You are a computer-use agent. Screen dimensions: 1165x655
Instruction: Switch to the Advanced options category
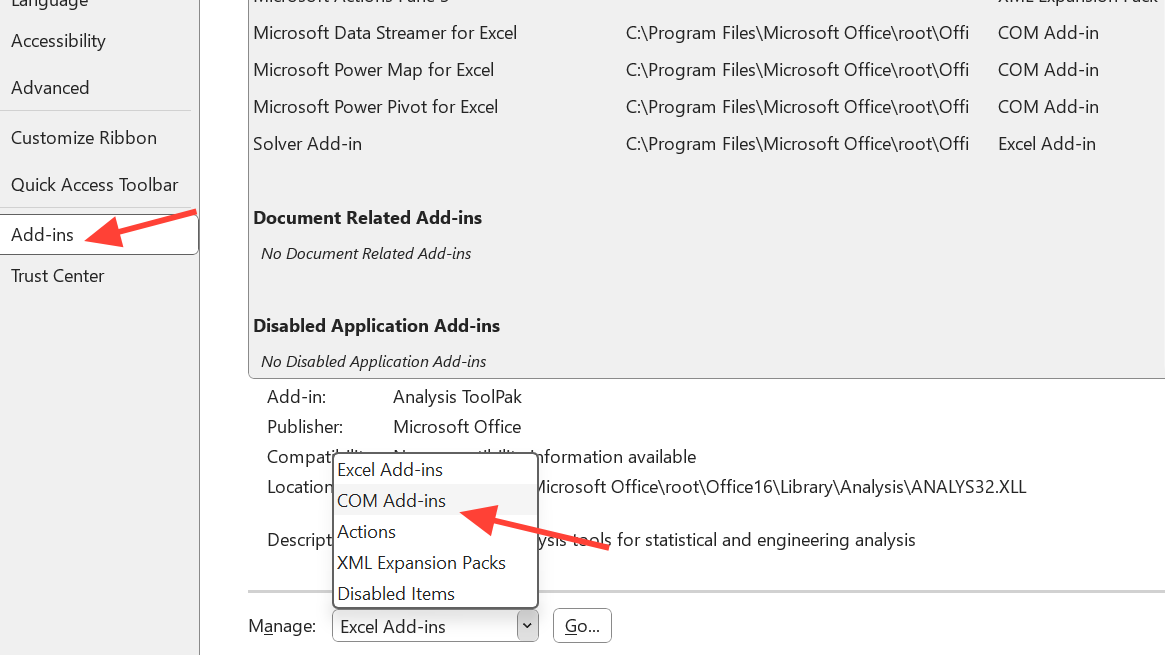click(50, 88)
